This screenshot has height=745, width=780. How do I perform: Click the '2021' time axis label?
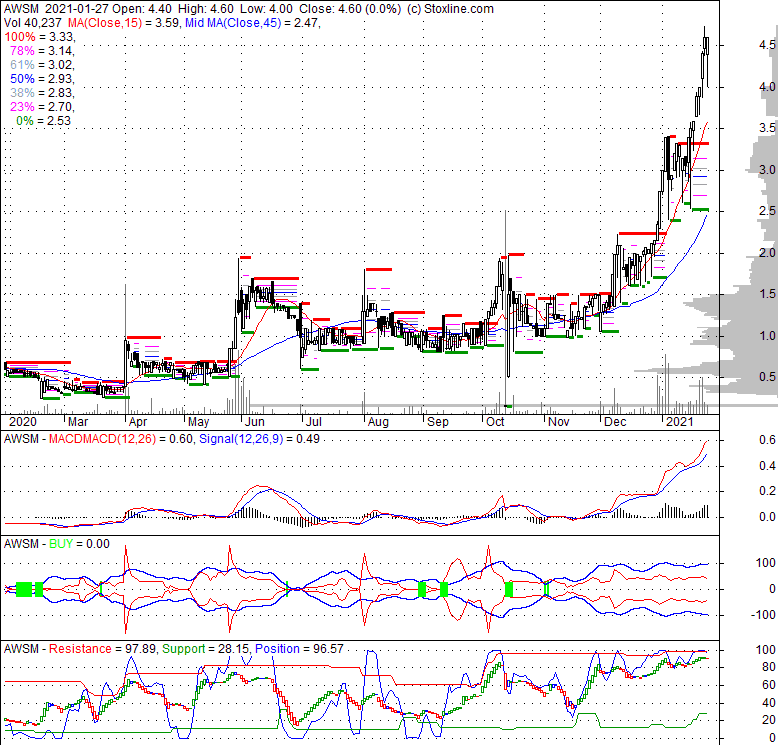click(x=680, y=422)
